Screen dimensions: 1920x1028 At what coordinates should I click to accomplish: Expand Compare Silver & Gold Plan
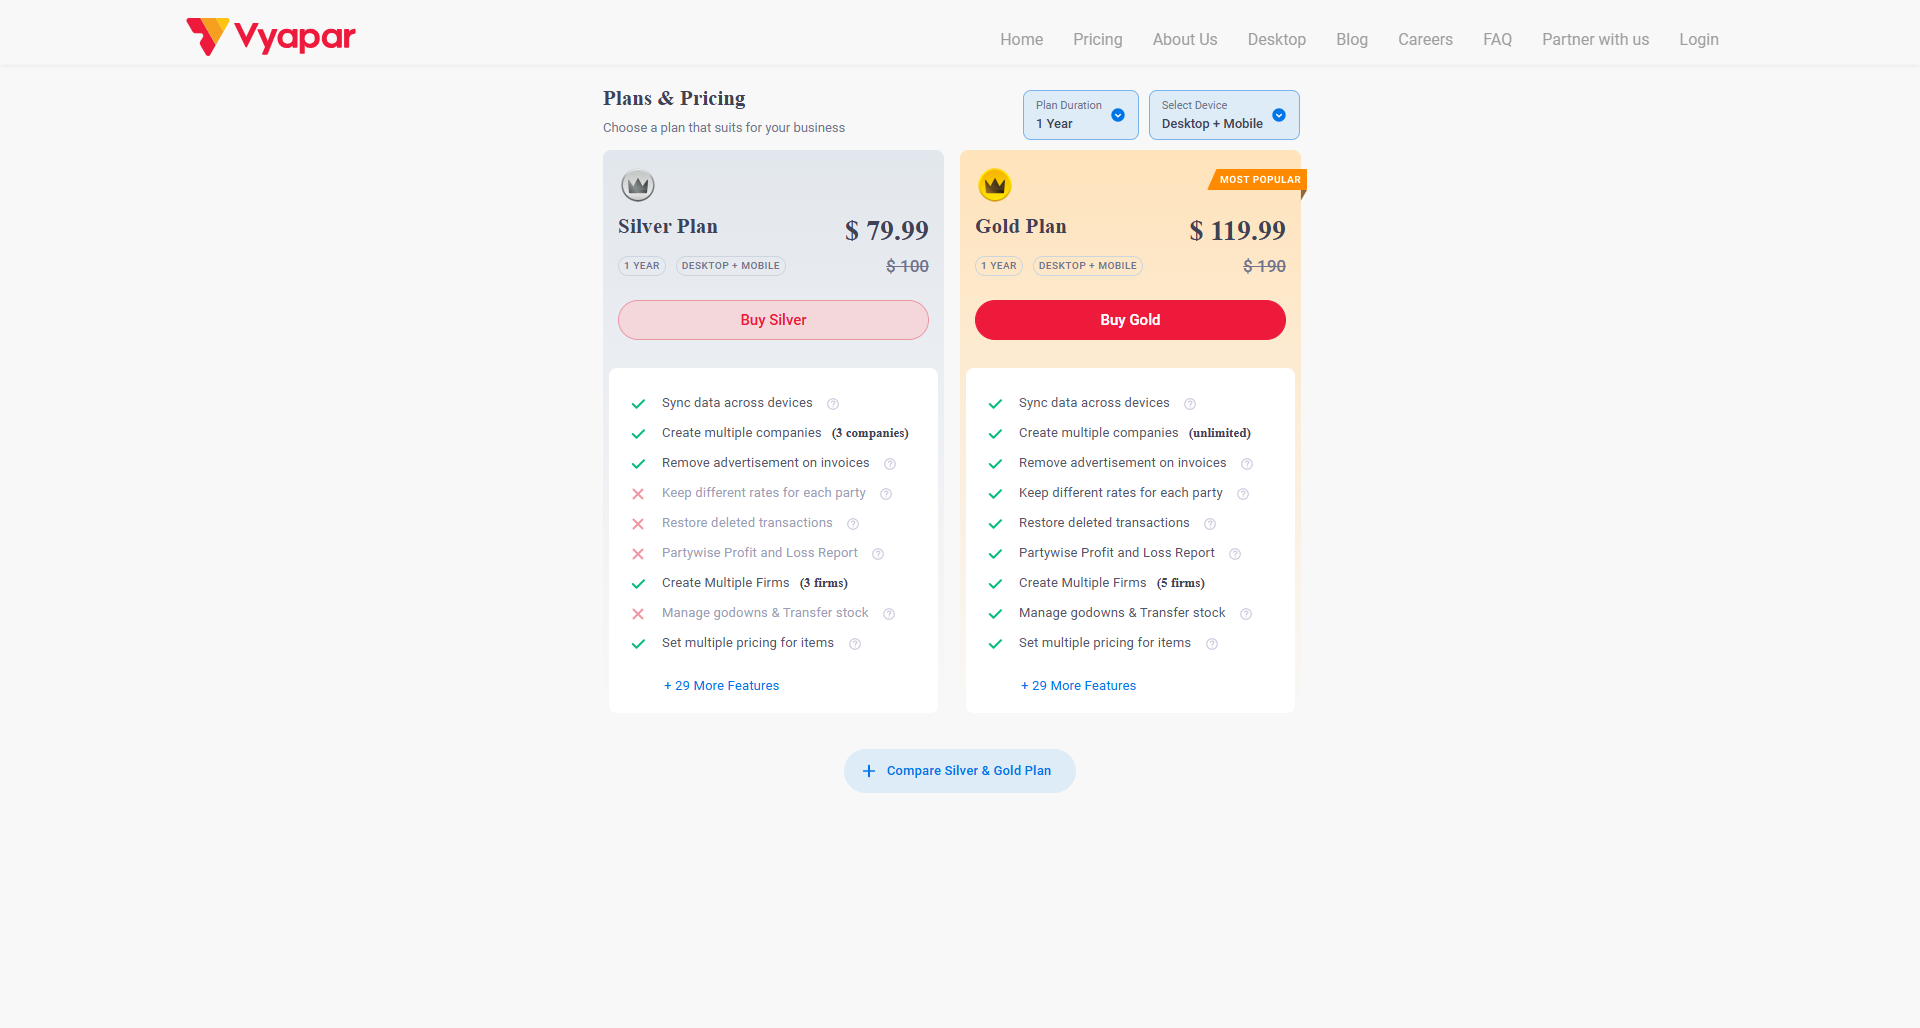tap(959, 771)
